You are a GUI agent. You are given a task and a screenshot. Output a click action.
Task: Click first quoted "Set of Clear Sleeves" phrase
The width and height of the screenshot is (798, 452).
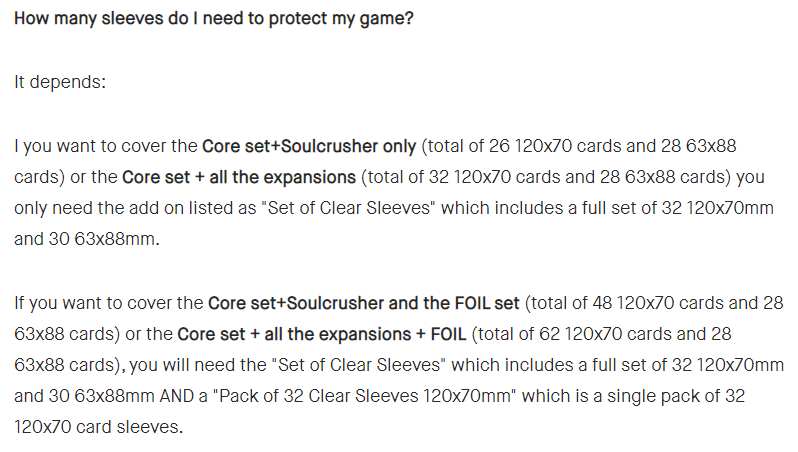coord(349,209)
